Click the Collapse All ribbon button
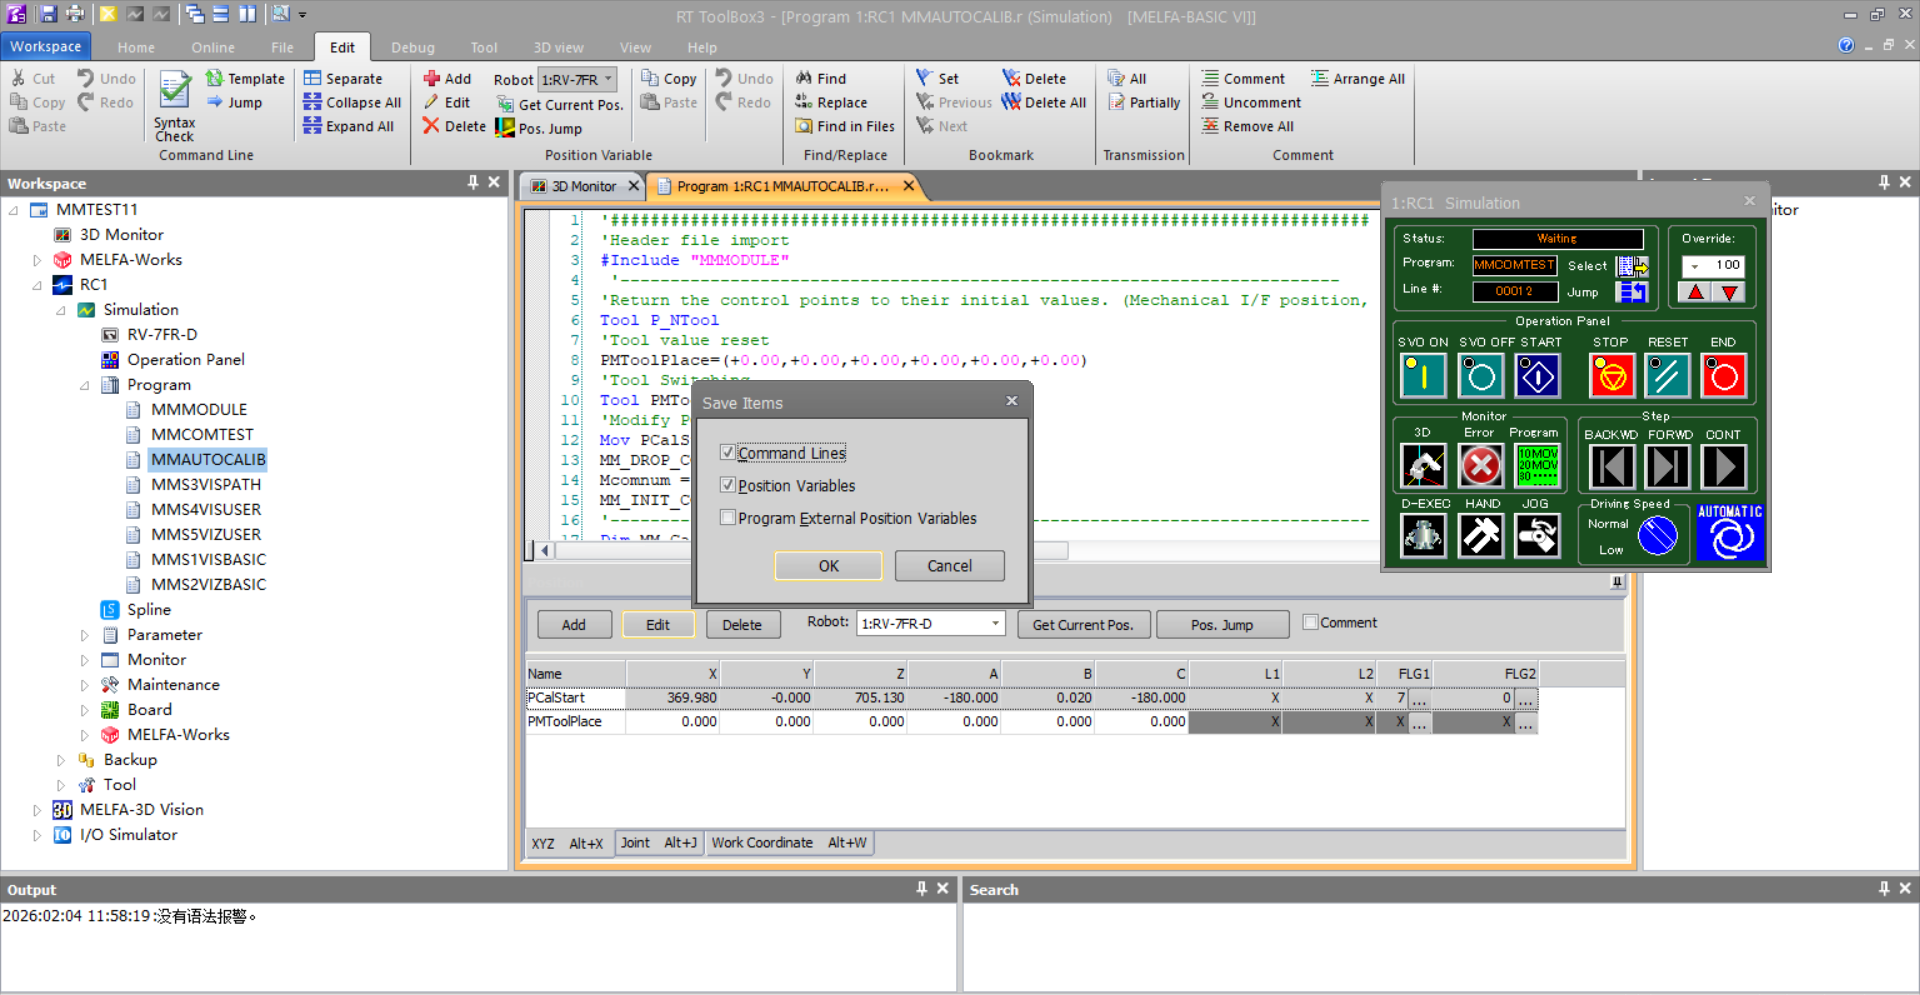Image resolution: width=1920 pixels, height=995 pixels. coord(352,102)
